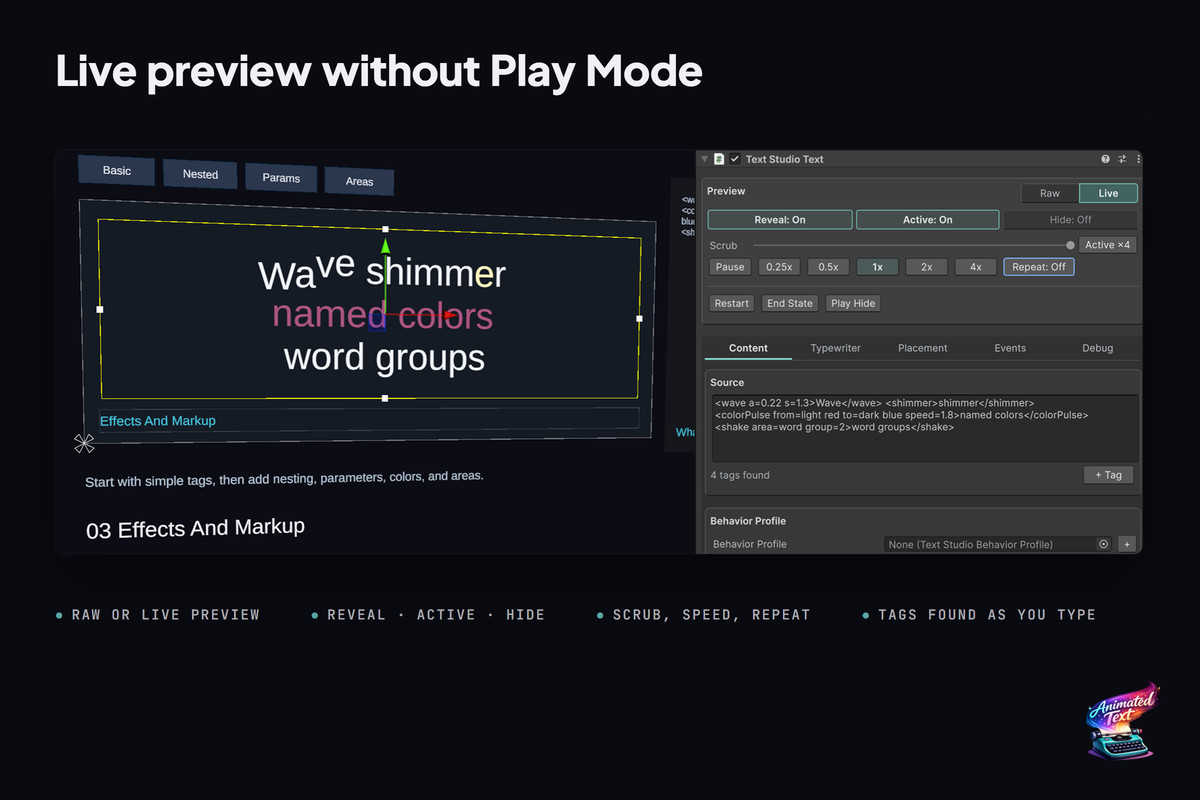1200x800 pixels.
Task: Toggle the Active: On button
Action: 928,220
